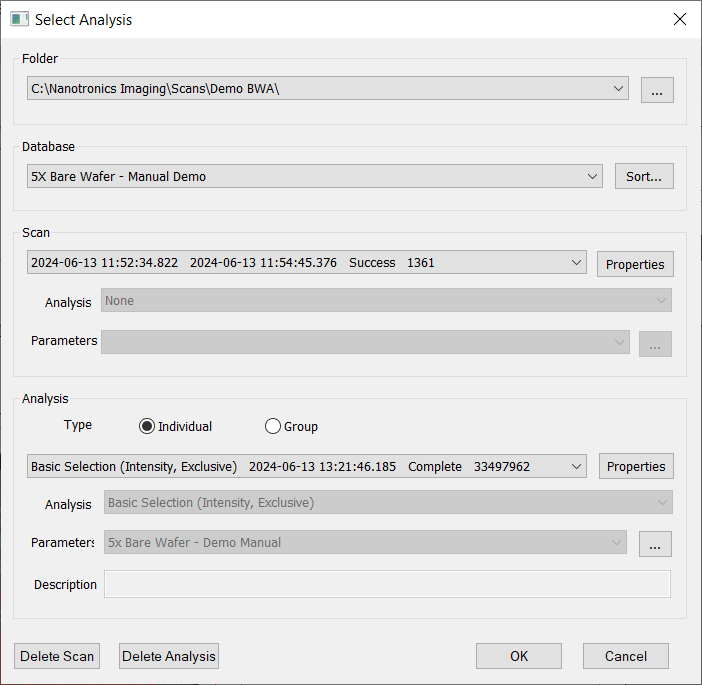Open Properties for the selected analysis
The width and height of the screenshot is (702, 685).
(x=636, y=466)
